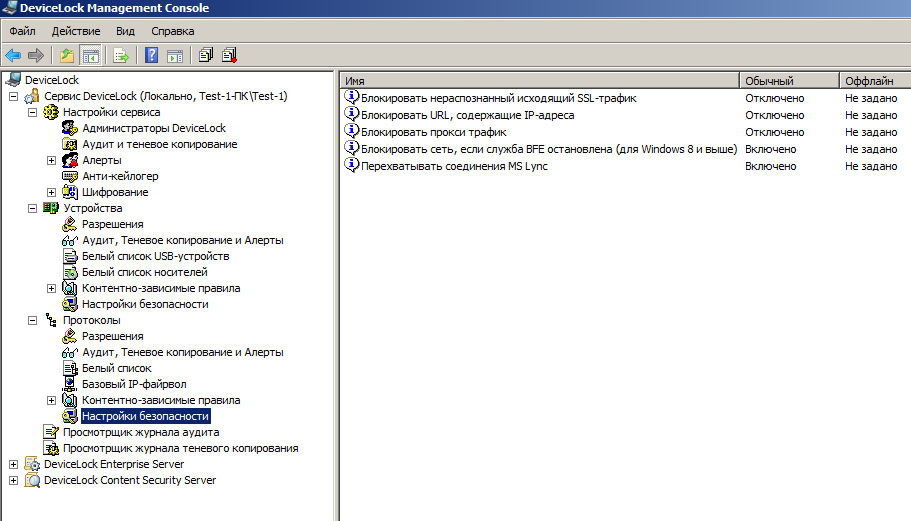Click the Белый список USB-устройств icon

(x=70, y=256)
